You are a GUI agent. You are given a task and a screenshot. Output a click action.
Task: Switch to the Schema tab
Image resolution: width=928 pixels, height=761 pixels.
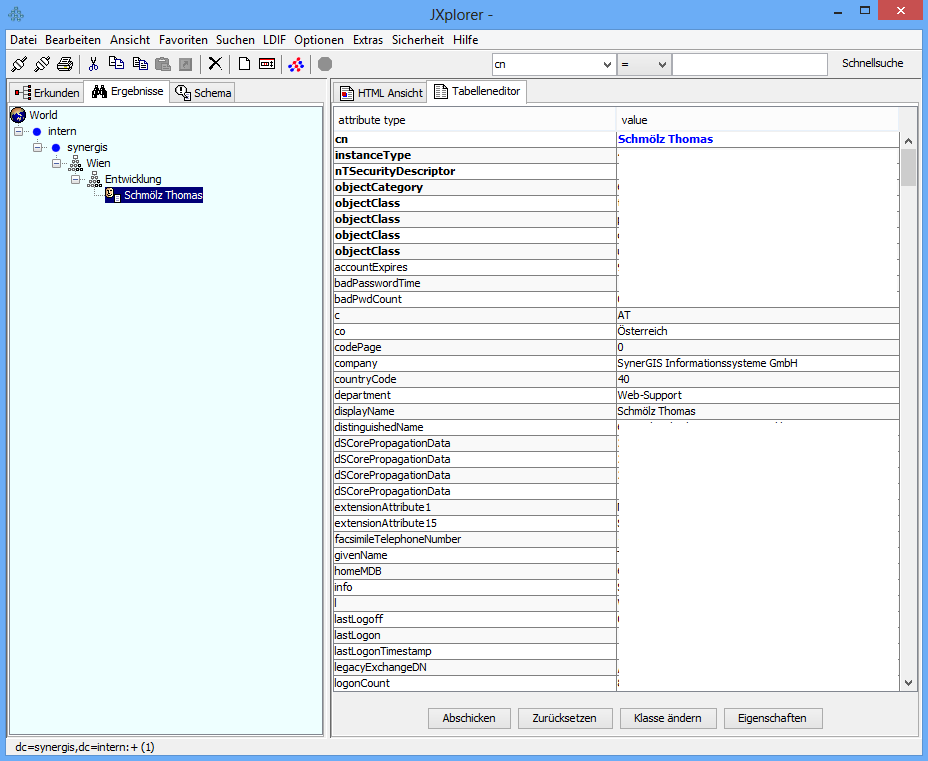click(204, 91)
